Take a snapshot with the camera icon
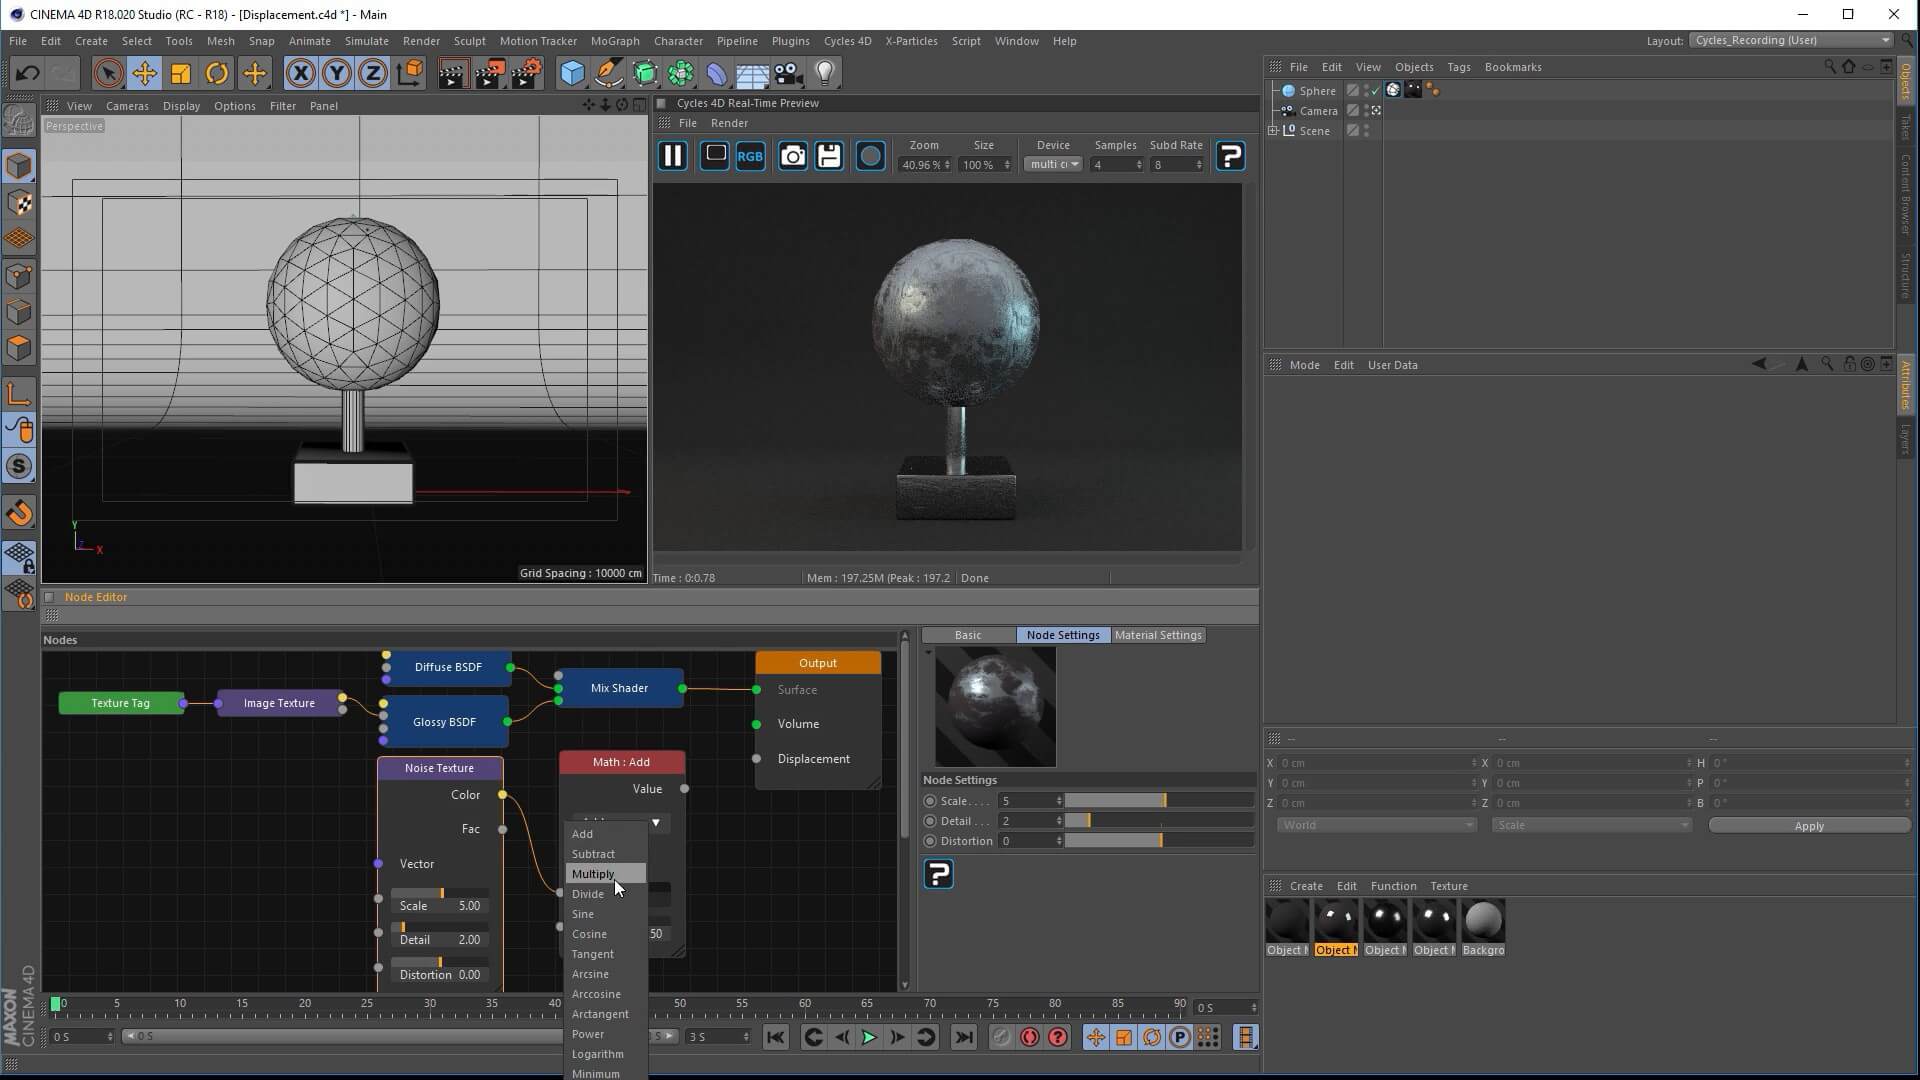Screen dimensions: 1920x1080 (792, 156)
